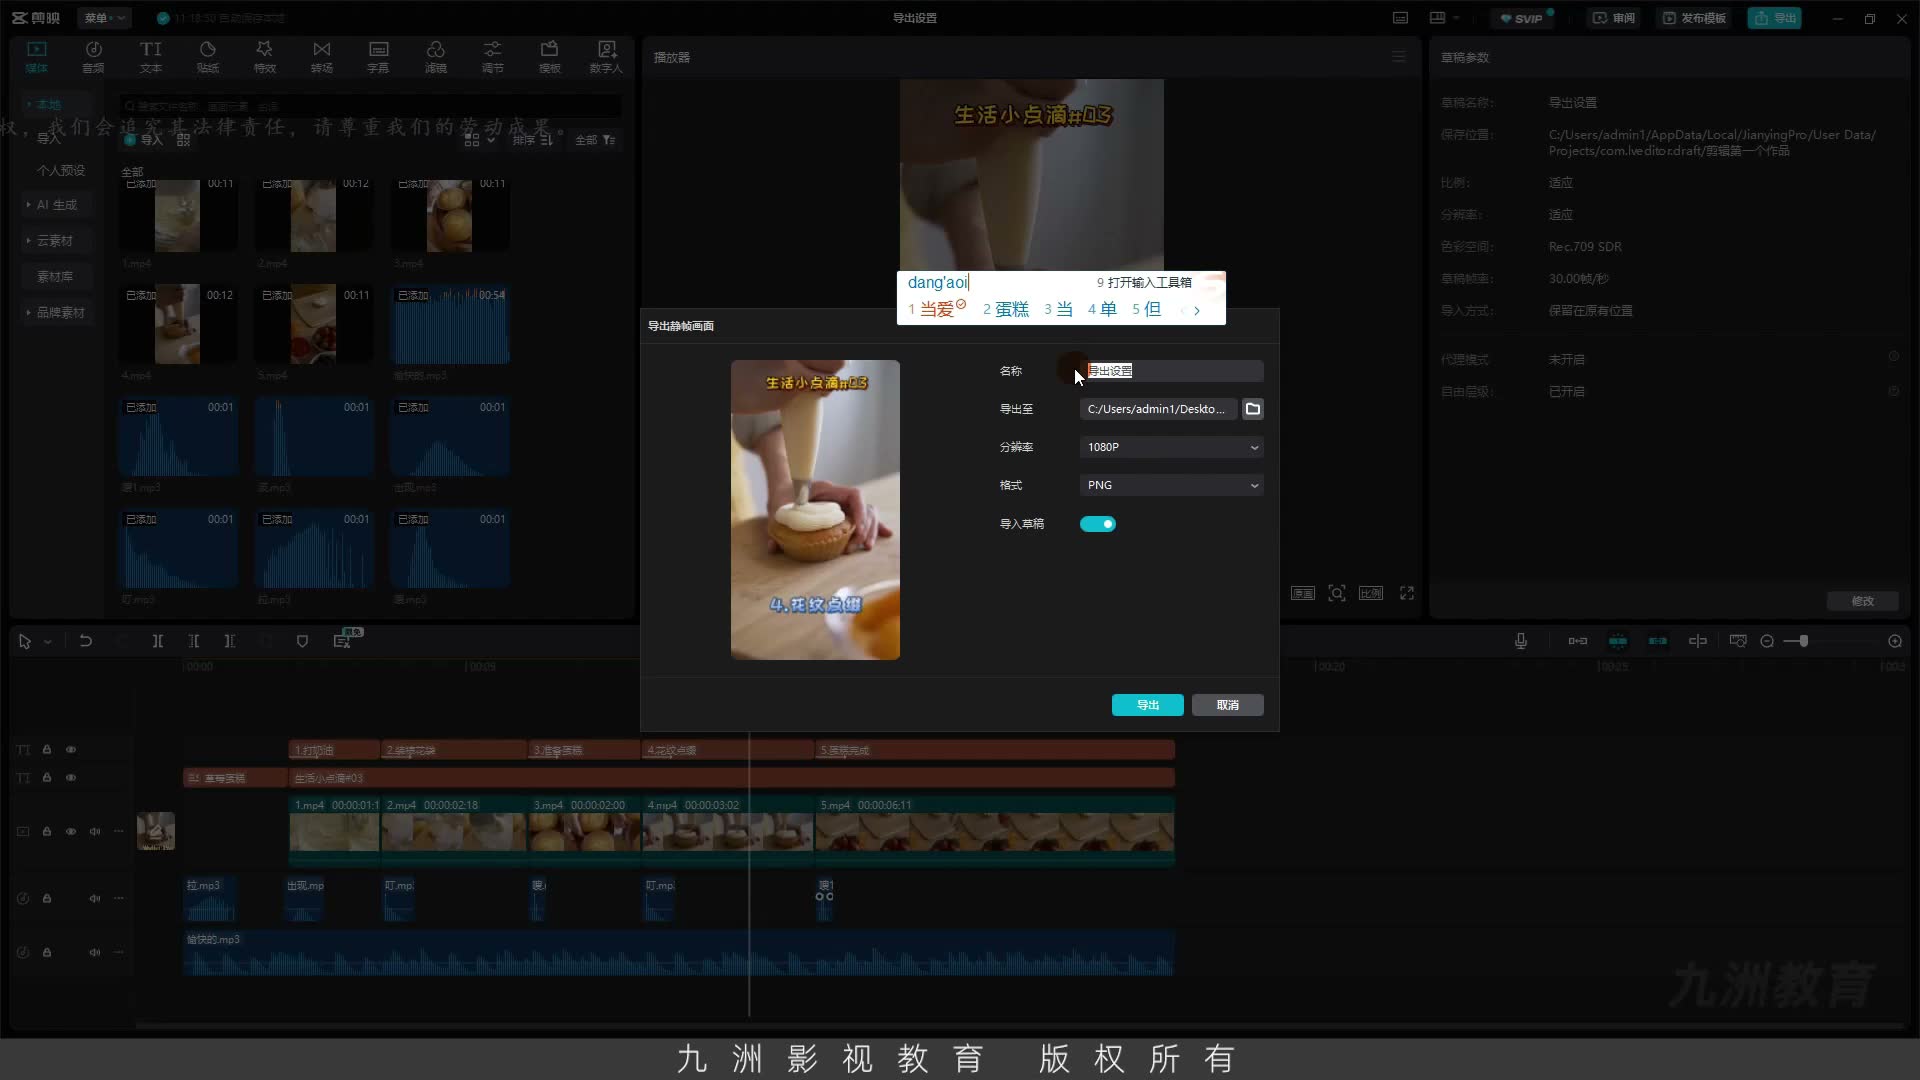Click the microphone record voiceover icon
1920x1080 pixels.
tap(1520, 641)
